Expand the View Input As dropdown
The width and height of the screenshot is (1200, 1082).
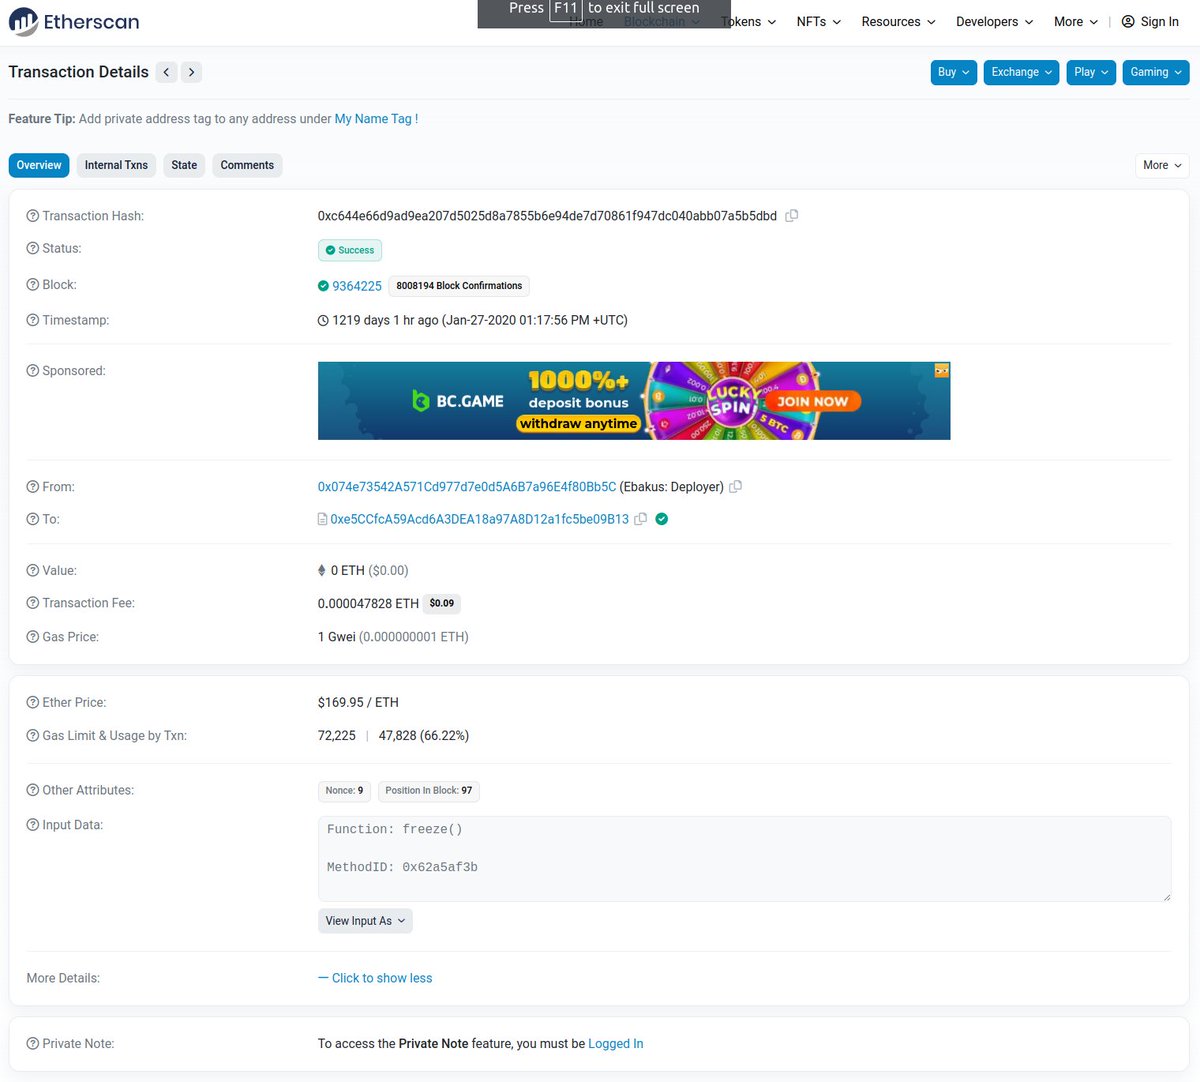365,921
